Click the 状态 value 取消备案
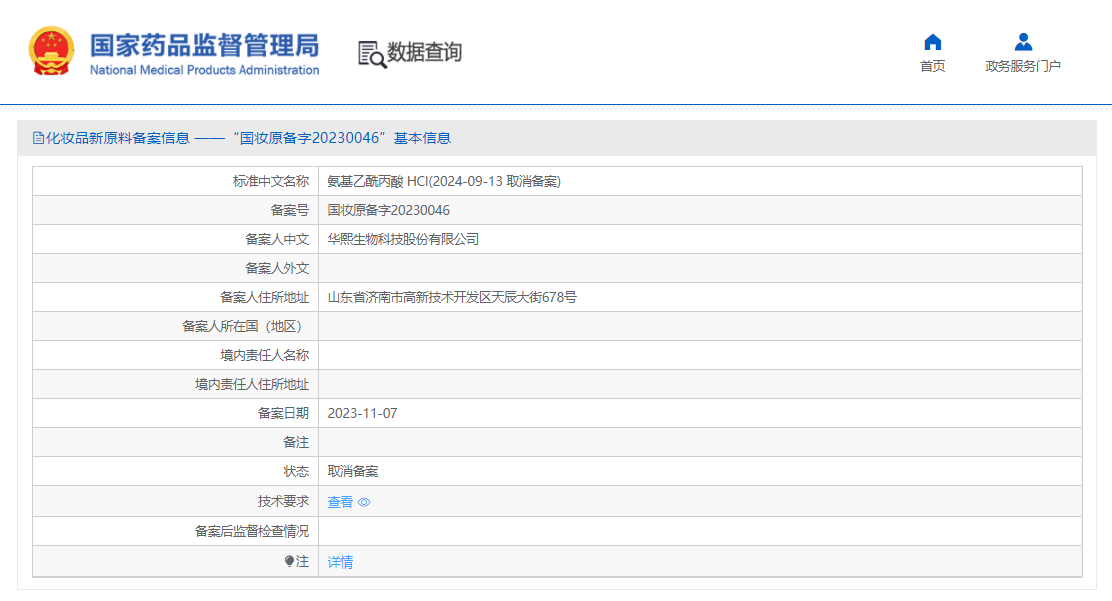This screenshot has width=1112, height=601. point(352,471)
